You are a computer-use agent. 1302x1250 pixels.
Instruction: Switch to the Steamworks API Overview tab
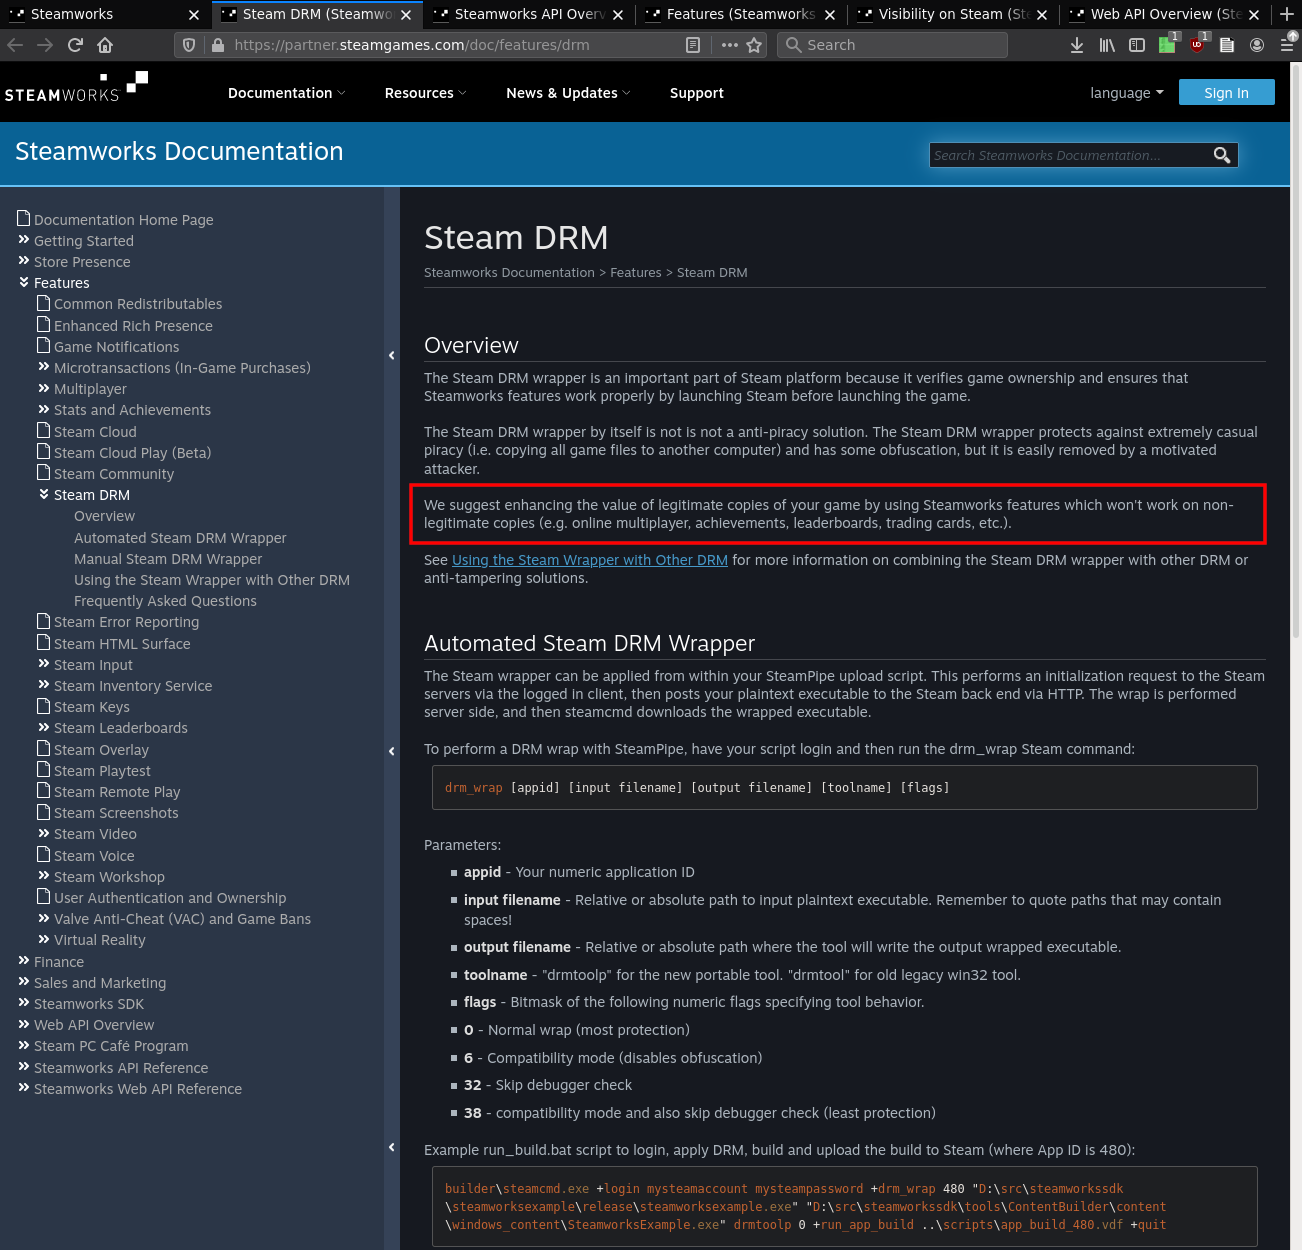tap(530, 14)
